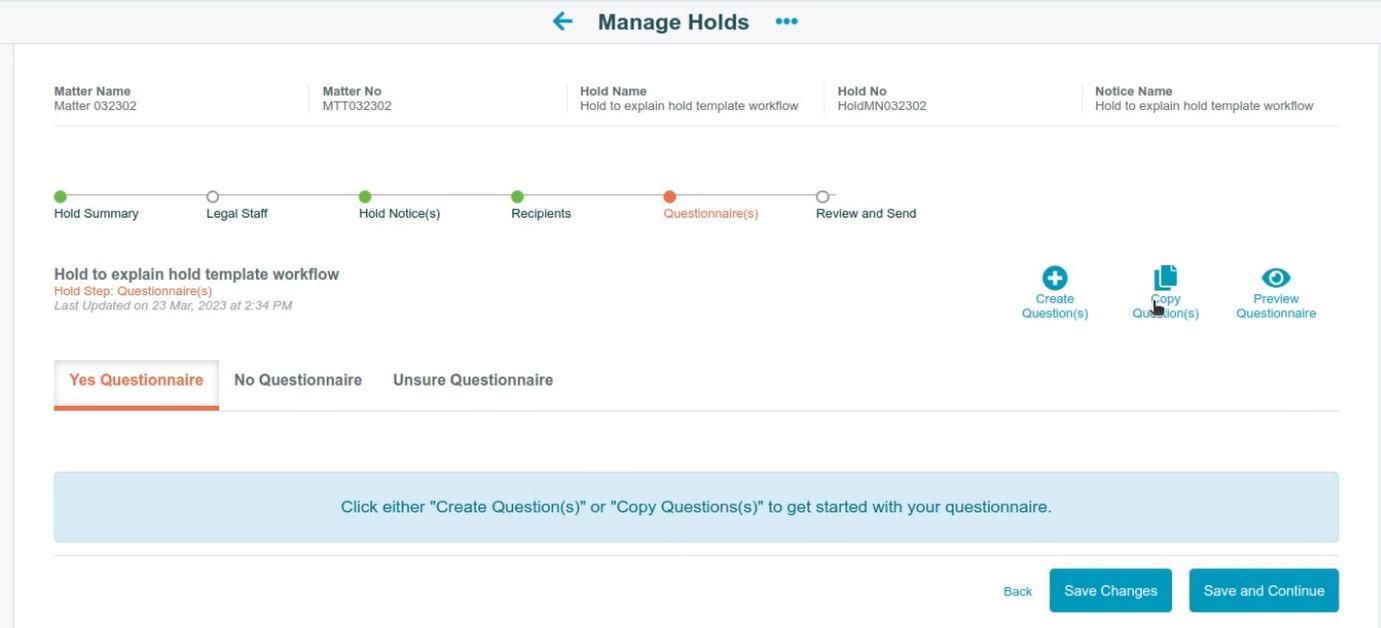Select the Questionnaire(s) step circle
Image resolution: width=1381 pixels, height=628 pixels.
(x=670, y=197)
